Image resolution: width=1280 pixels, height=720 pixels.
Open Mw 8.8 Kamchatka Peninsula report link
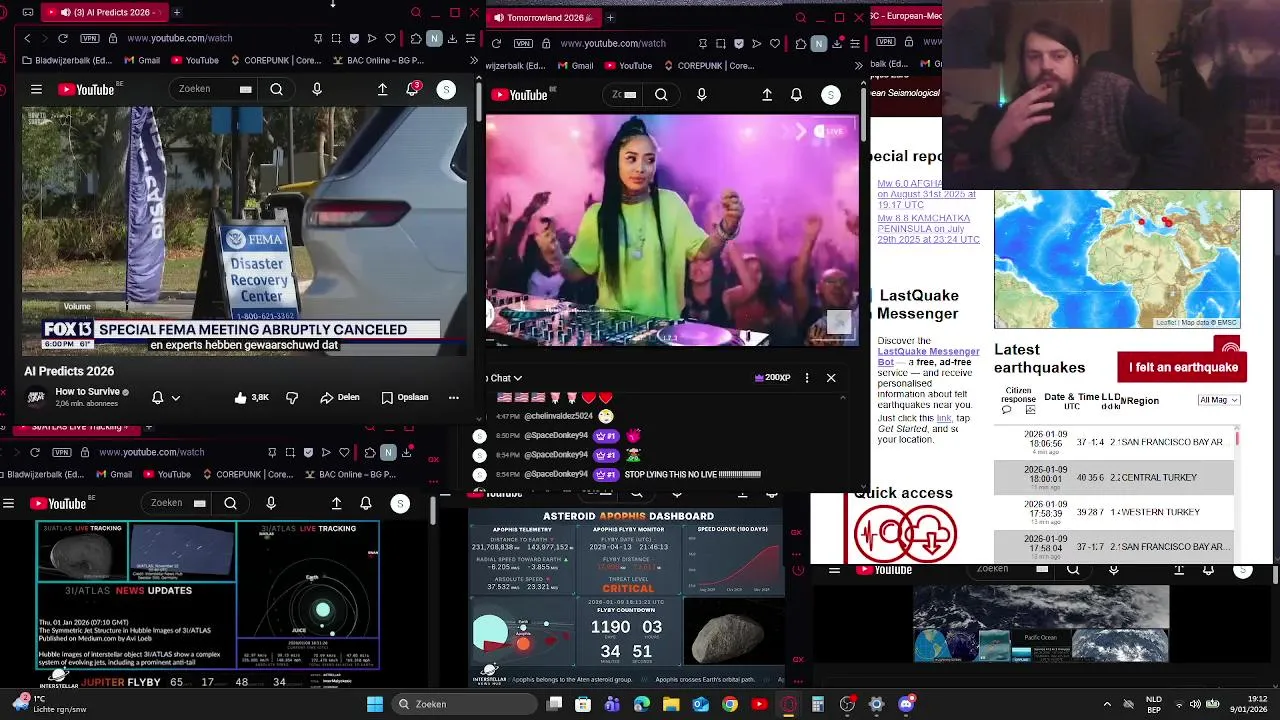[928, 229]
